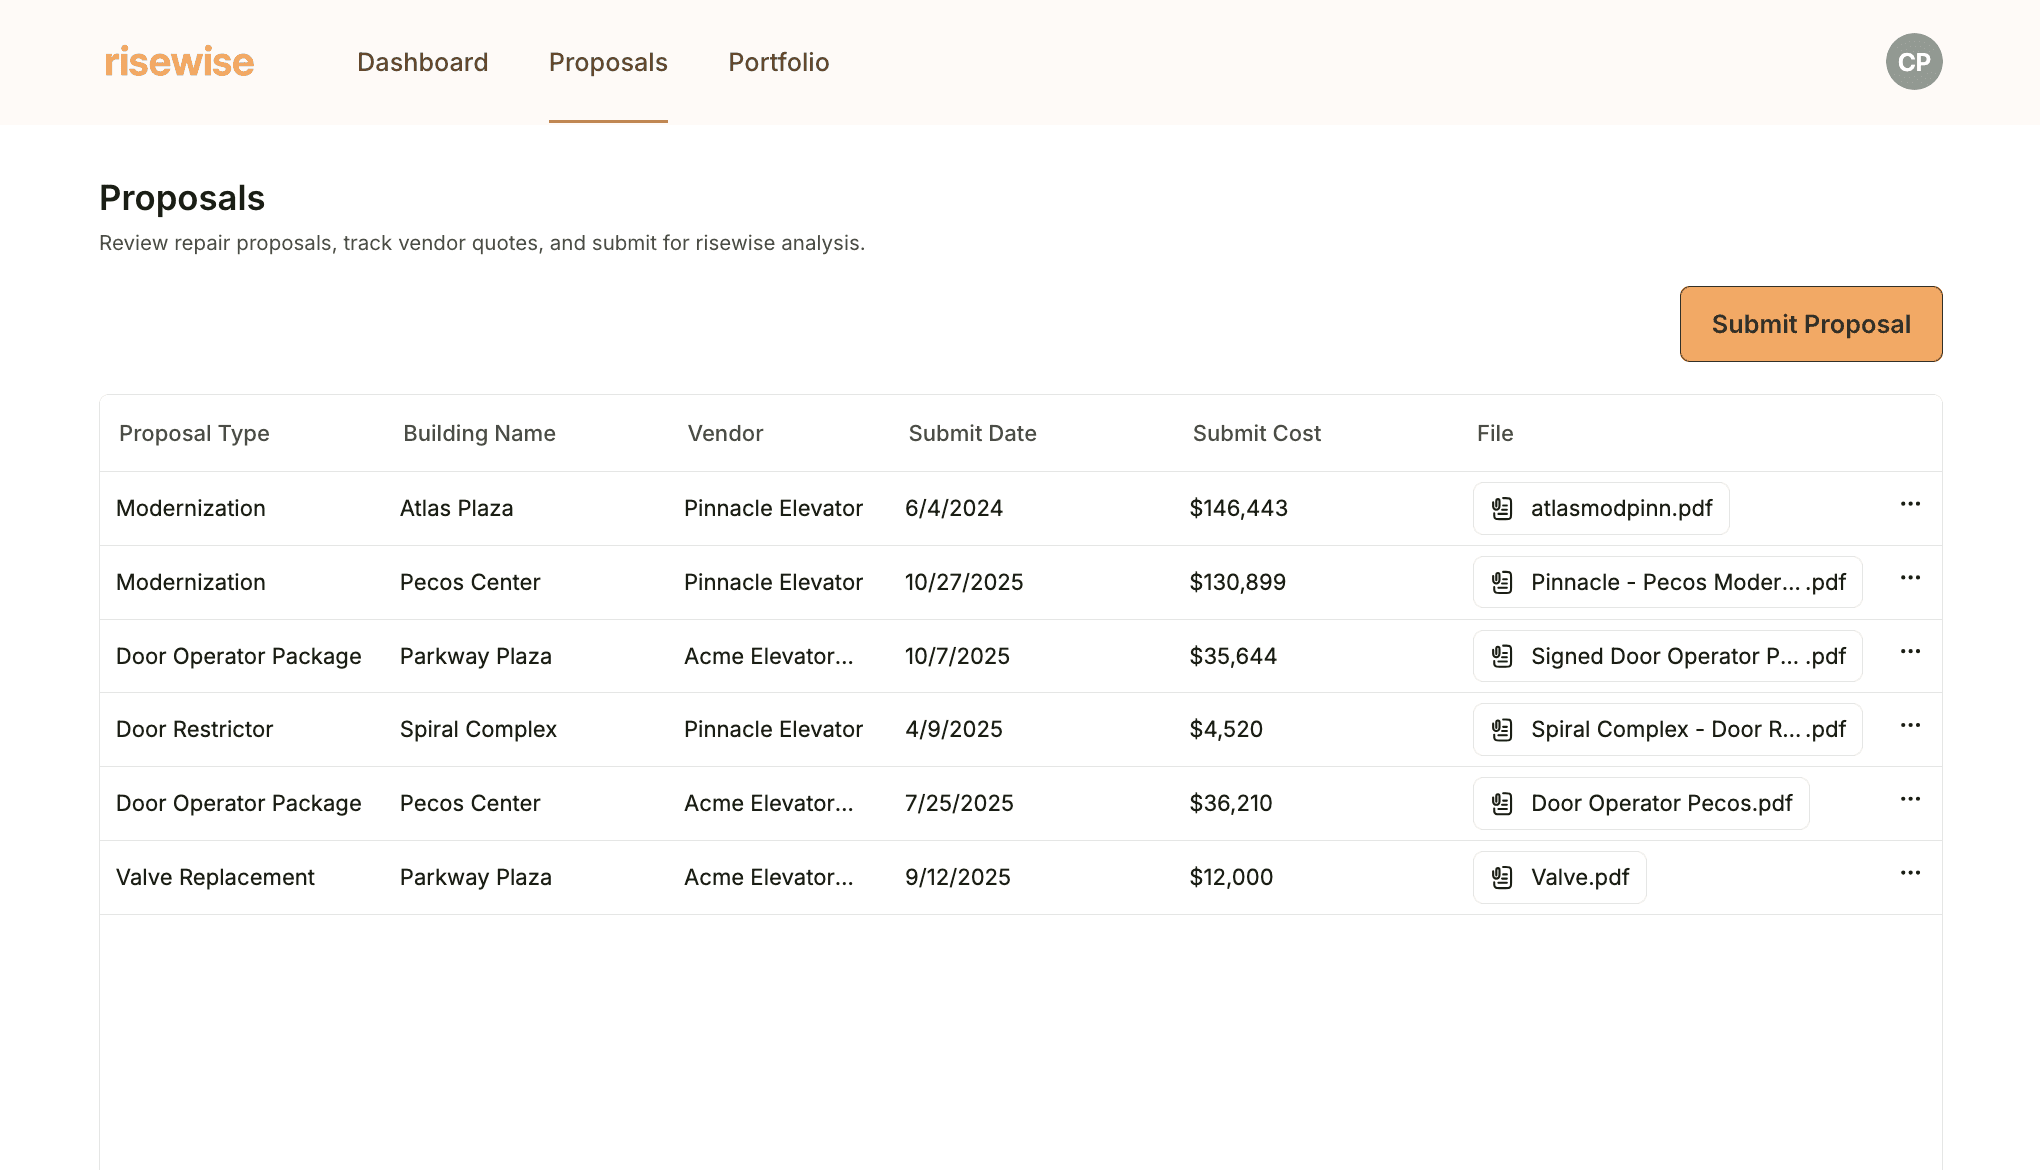Open actions menu for Parkway Door Operator row
The width and height of the screenshot is (2040, 1170).
(x=1910, y=652)
